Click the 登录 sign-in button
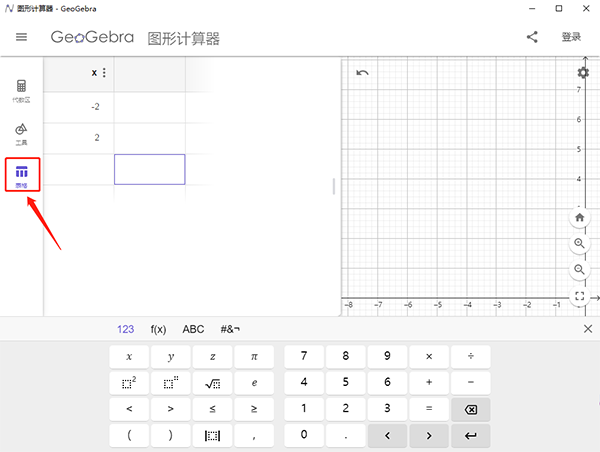Viewport: 600px width, 452px height. [571, 37]
